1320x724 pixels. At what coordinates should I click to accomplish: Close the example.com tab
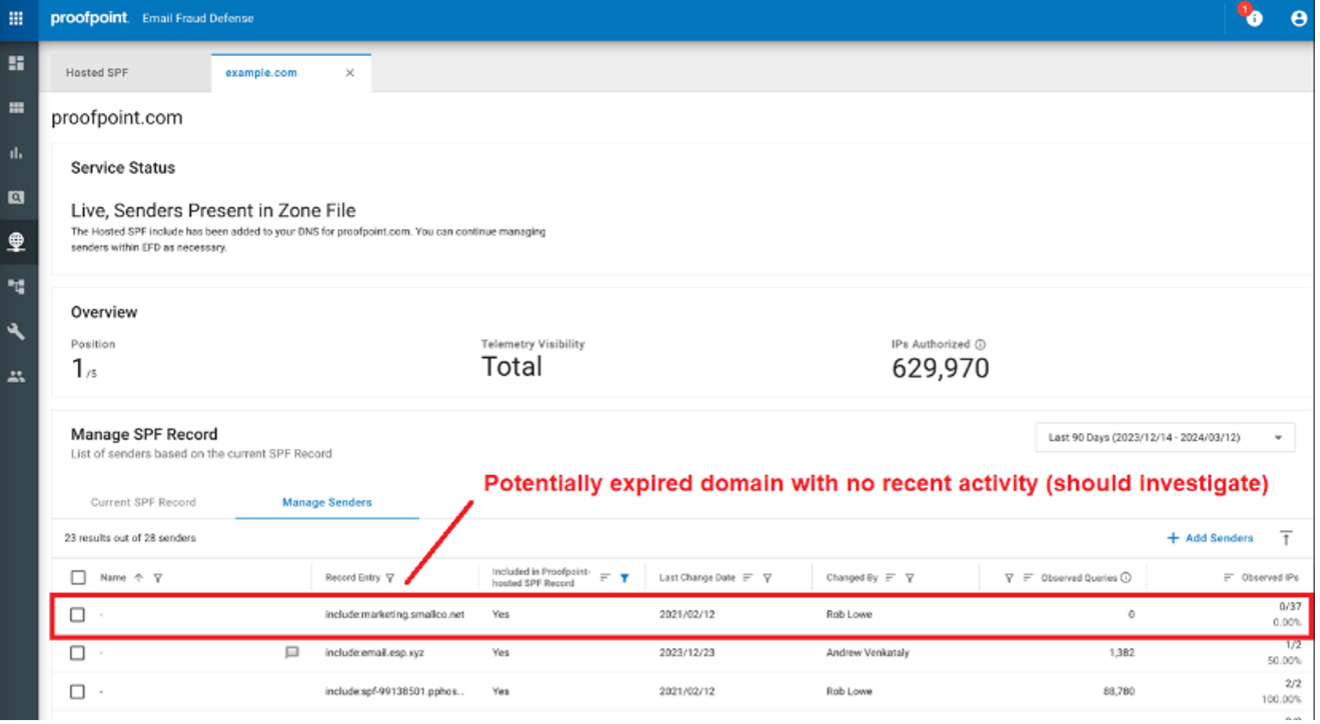[x=350, y=73]
